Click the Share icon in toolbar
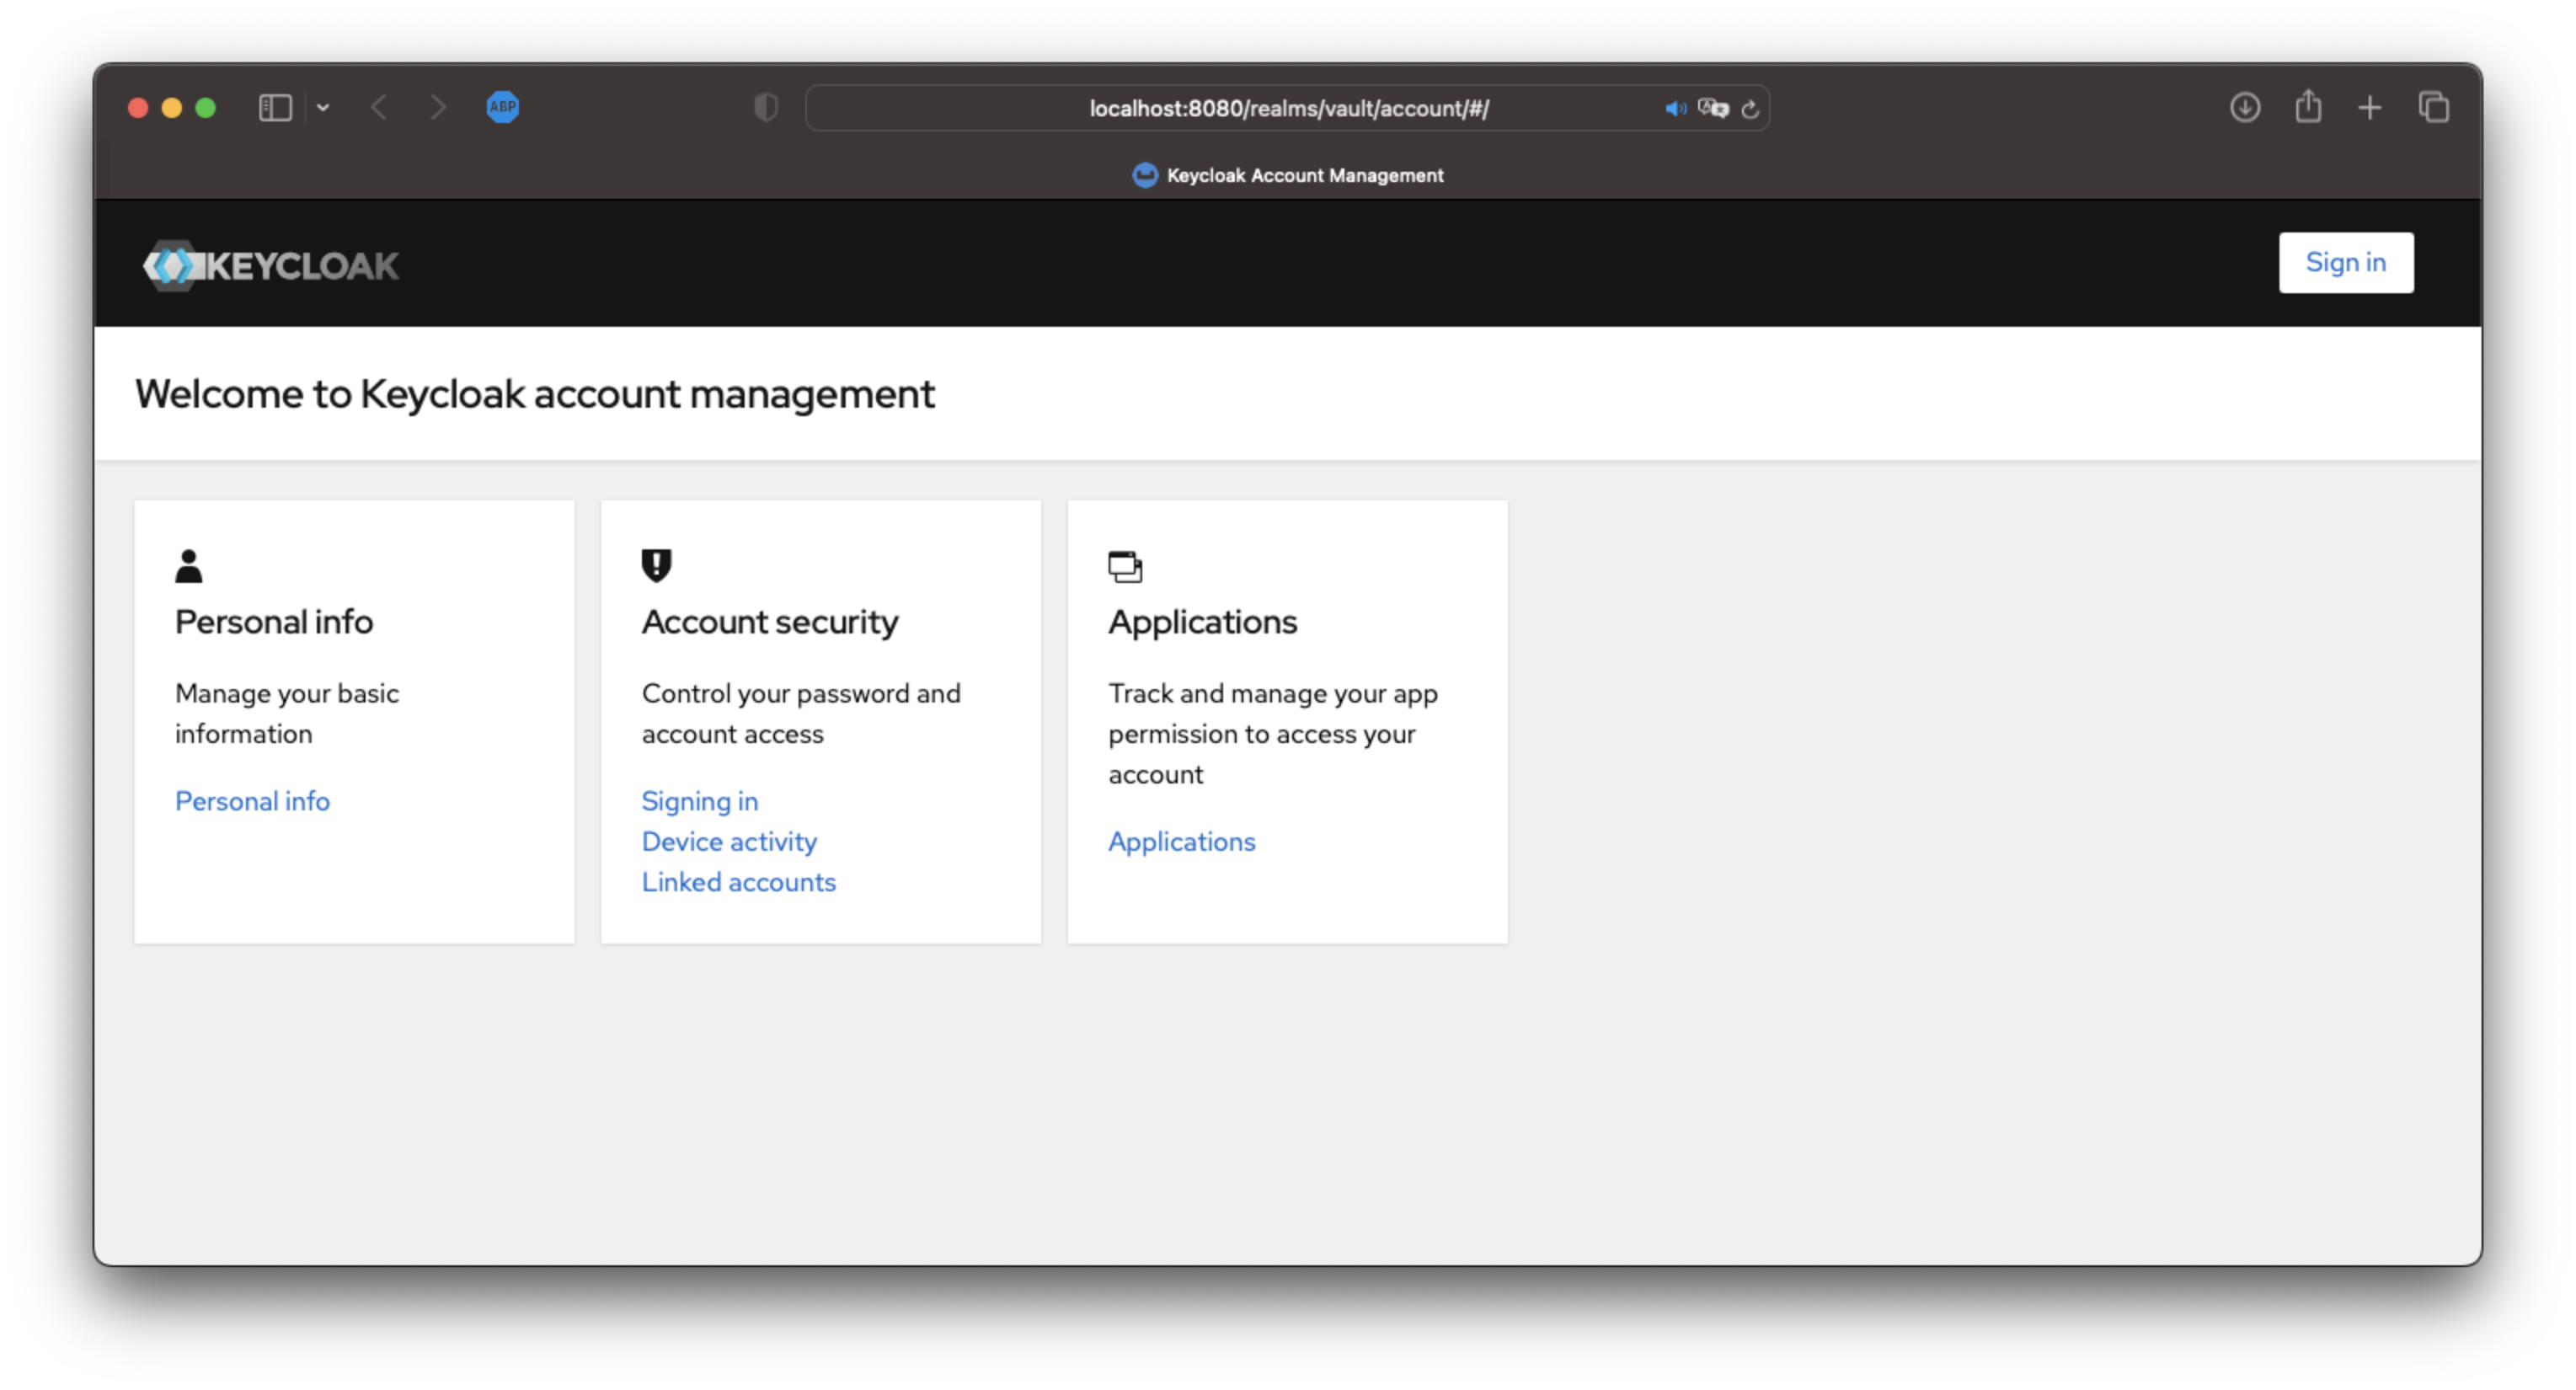The image size is (2576, 1390). pos(2308,106)
